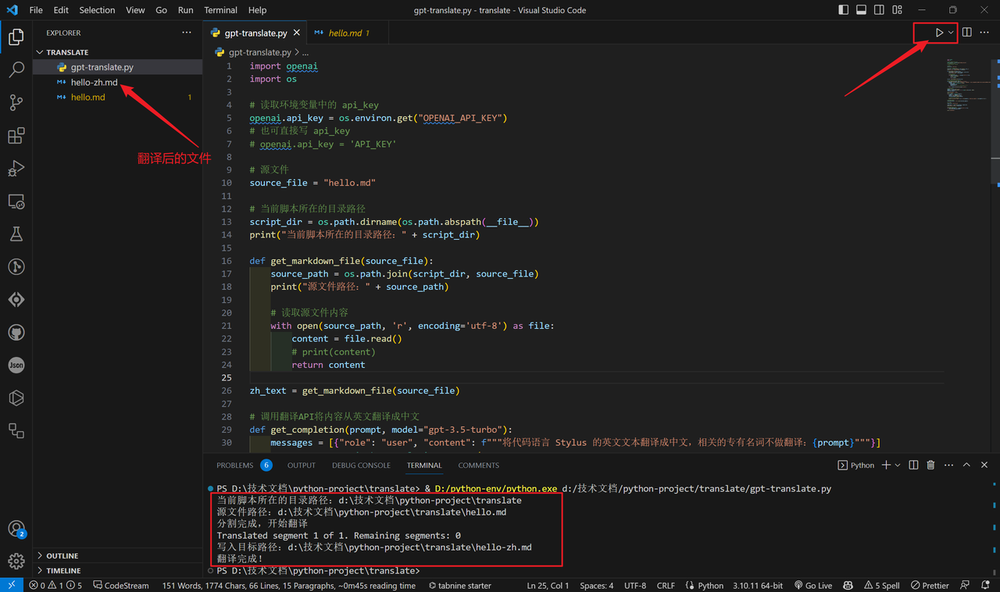Image resolution: width=1000 pixels, height=592 pixels.
Task: Split the editor right
Action: coord(967,33)
